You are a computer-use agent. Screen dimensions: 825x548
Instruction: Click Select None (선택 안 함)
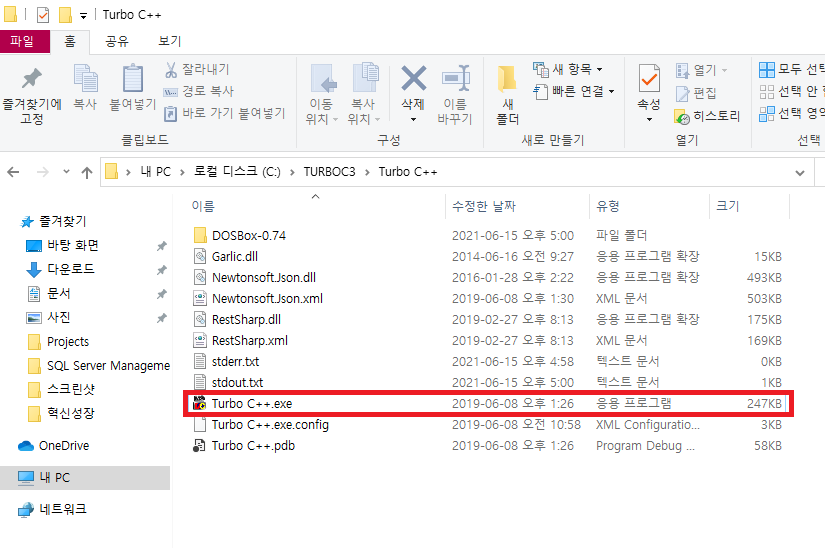pos(792,92)
